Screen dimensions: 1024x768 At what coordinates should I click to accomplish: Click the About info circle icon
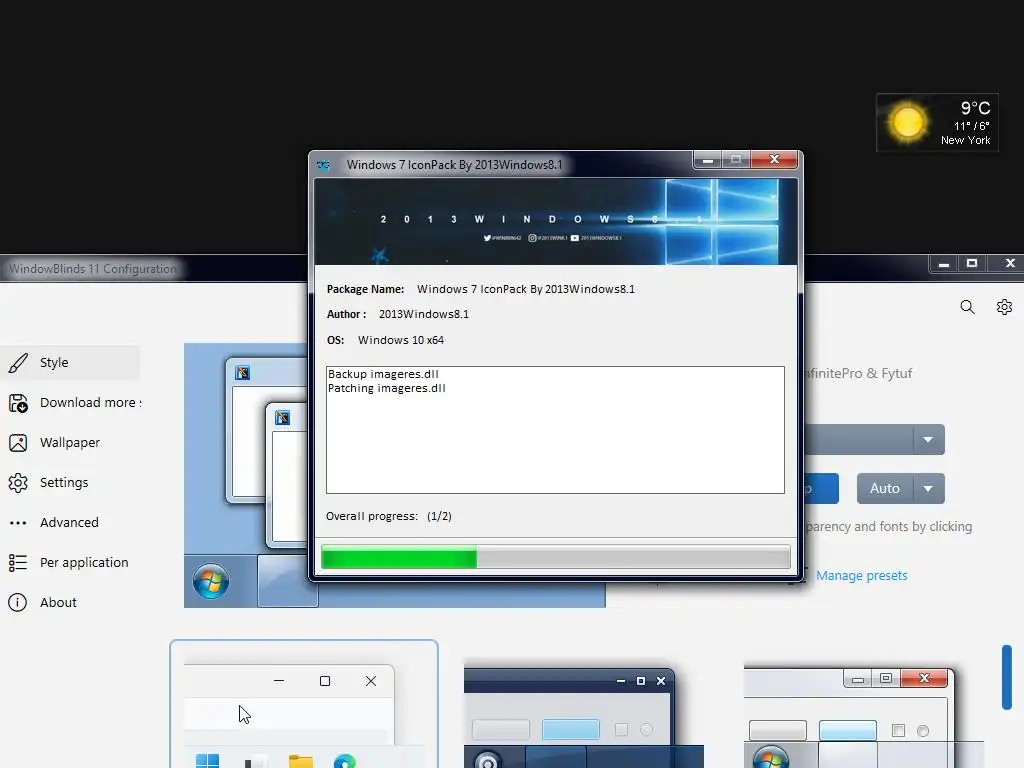point(18,602)
